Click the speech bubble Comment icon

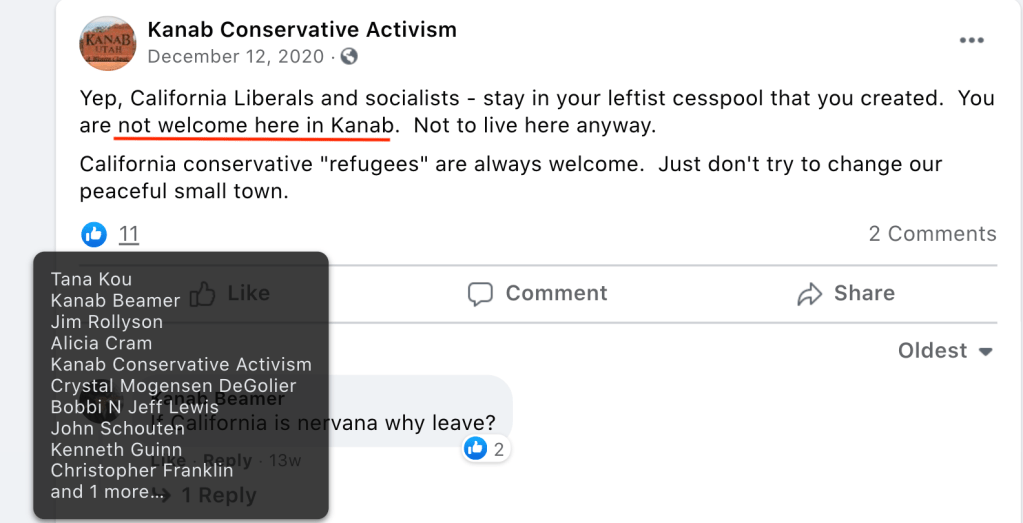click(481, 294)
